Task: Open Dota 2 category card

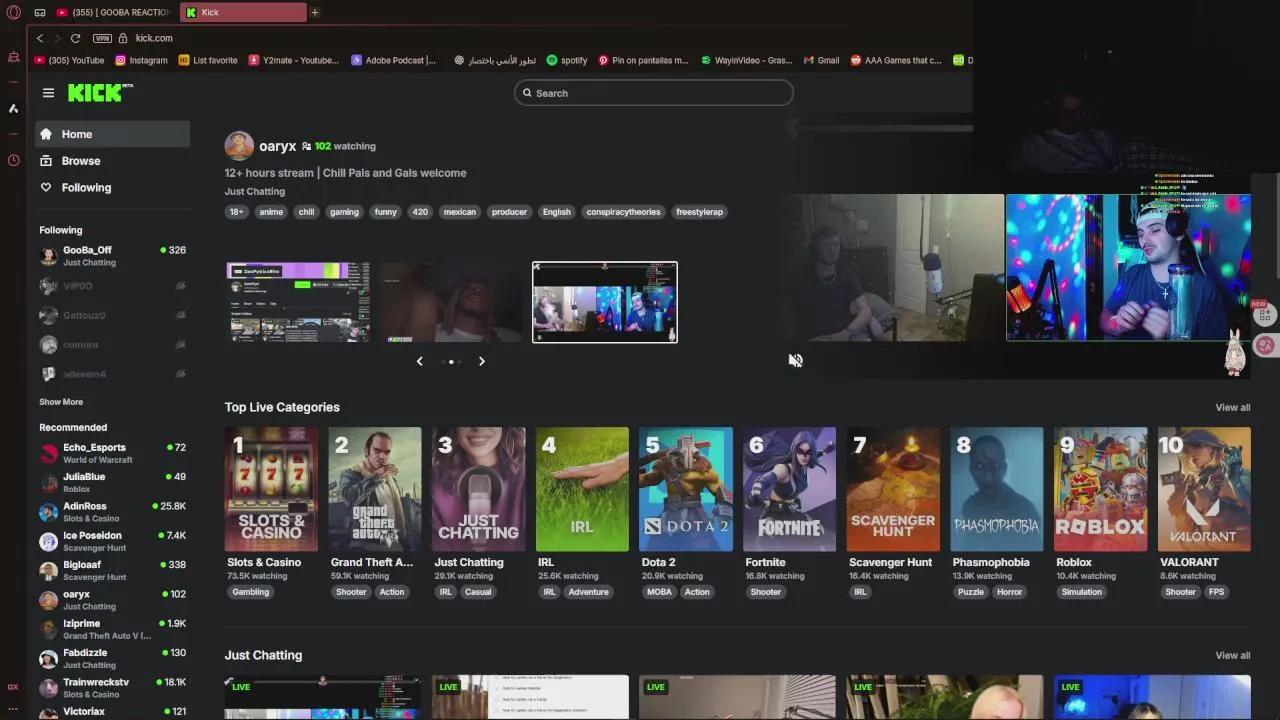Action: pos(686,489)
